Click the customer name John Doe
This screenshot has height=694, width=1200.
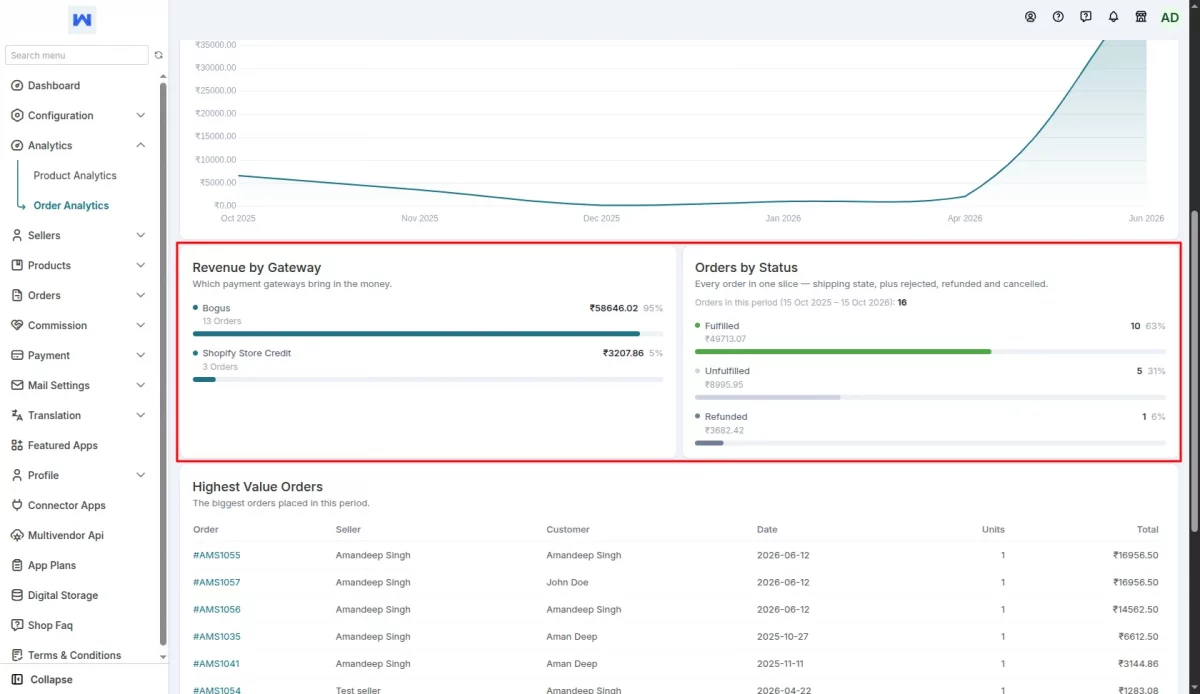click(x=567, y=582)
